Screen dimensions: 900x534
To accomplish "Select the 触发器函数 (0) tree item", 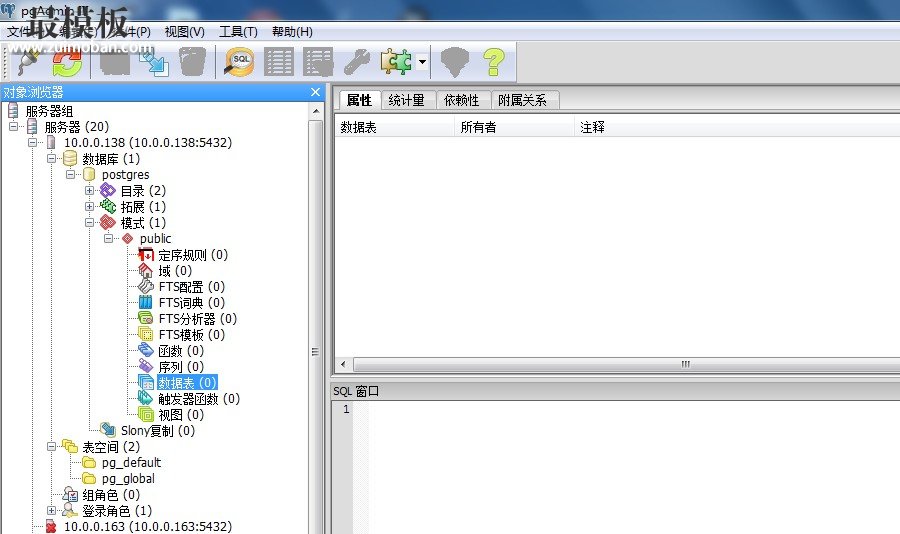I will pyautogui.click(x=198, y=399).
